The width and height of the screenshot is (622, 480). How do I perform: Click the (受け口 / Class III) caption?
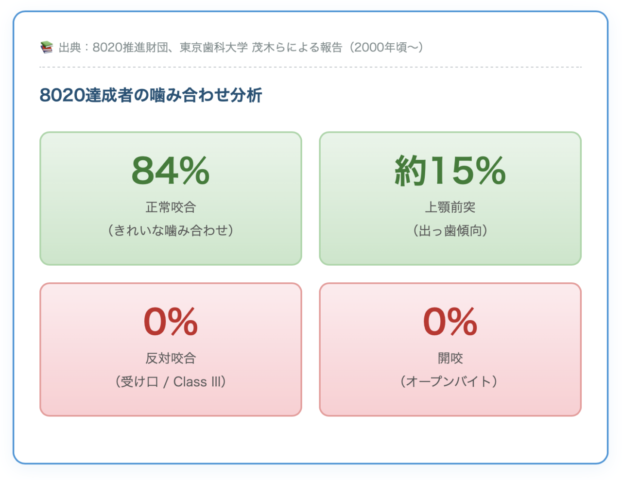click(170, 381)
